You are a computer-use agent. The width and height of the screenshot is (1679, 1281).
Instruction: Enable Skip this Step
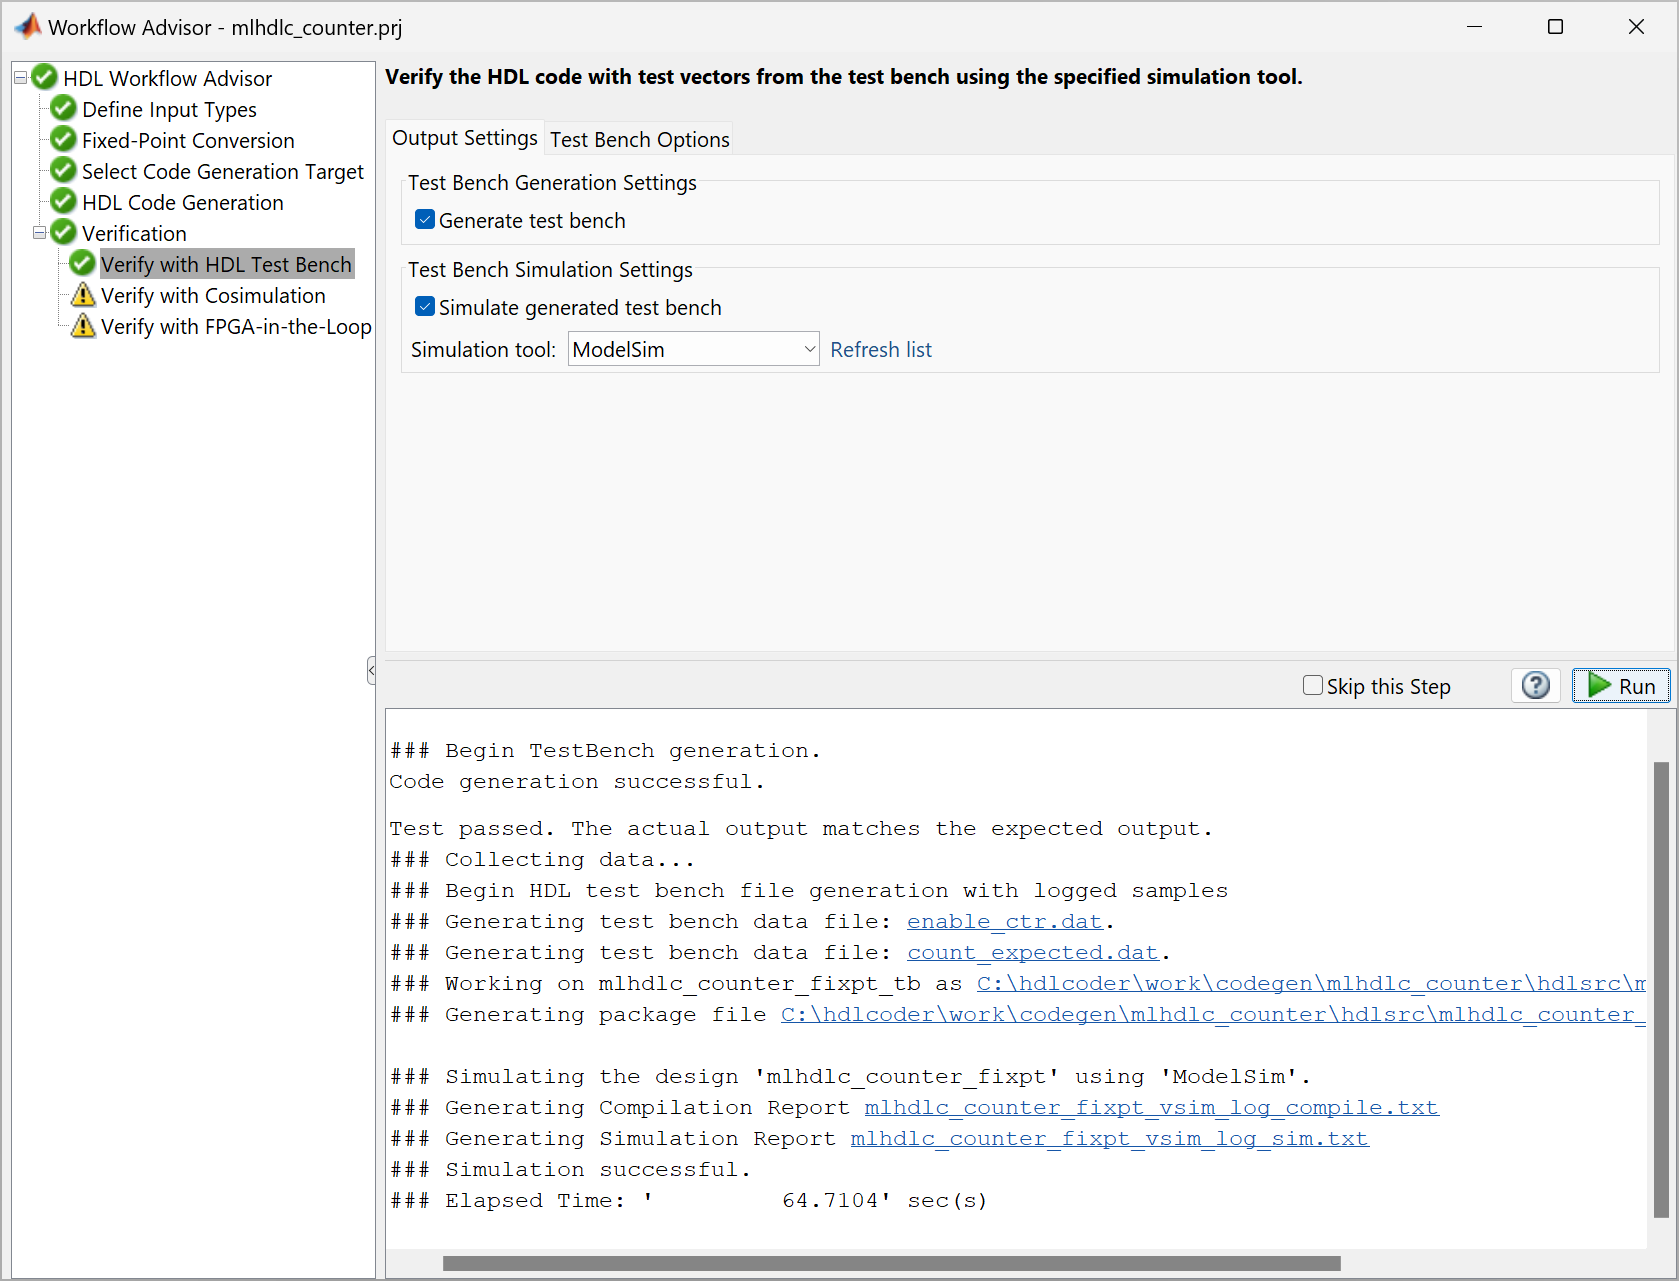[x=1312, y=685]
